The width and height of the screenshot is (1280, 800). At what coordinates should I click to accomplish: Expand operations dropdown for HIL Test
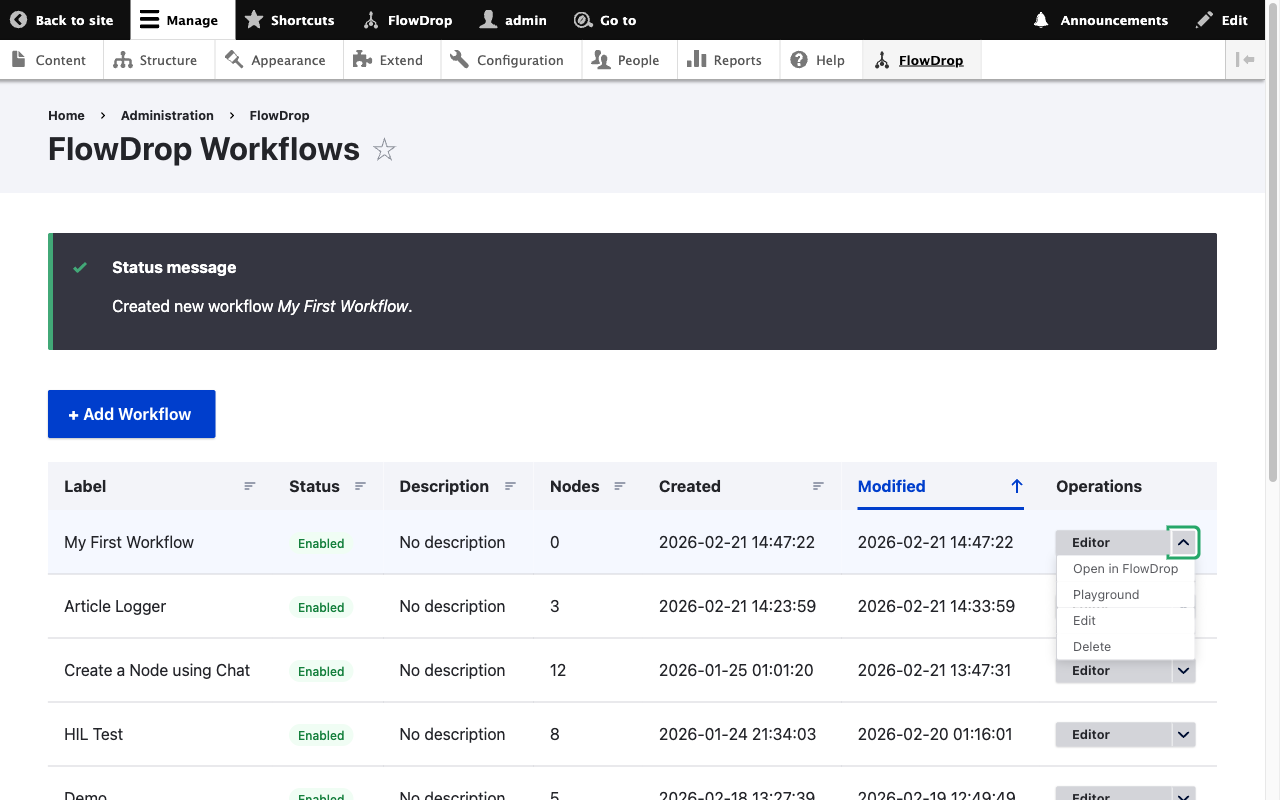(1183, 735)
